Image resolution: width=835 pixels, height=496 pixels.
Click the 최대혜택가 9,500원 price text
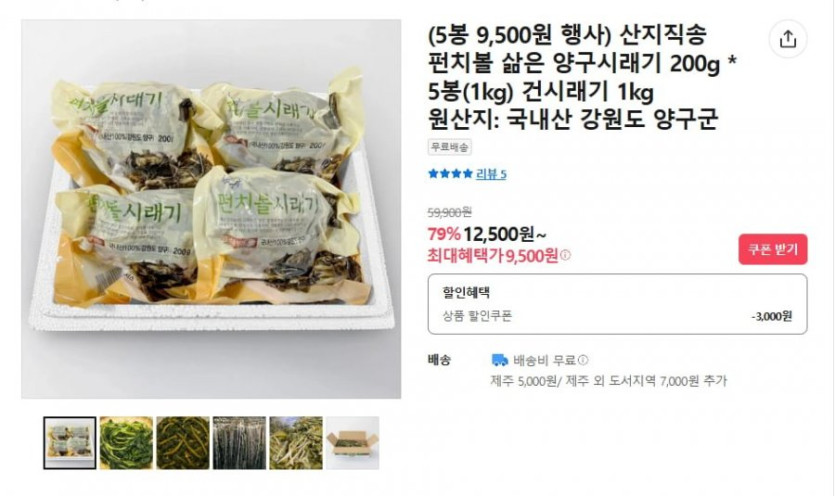tap(493, 256)
